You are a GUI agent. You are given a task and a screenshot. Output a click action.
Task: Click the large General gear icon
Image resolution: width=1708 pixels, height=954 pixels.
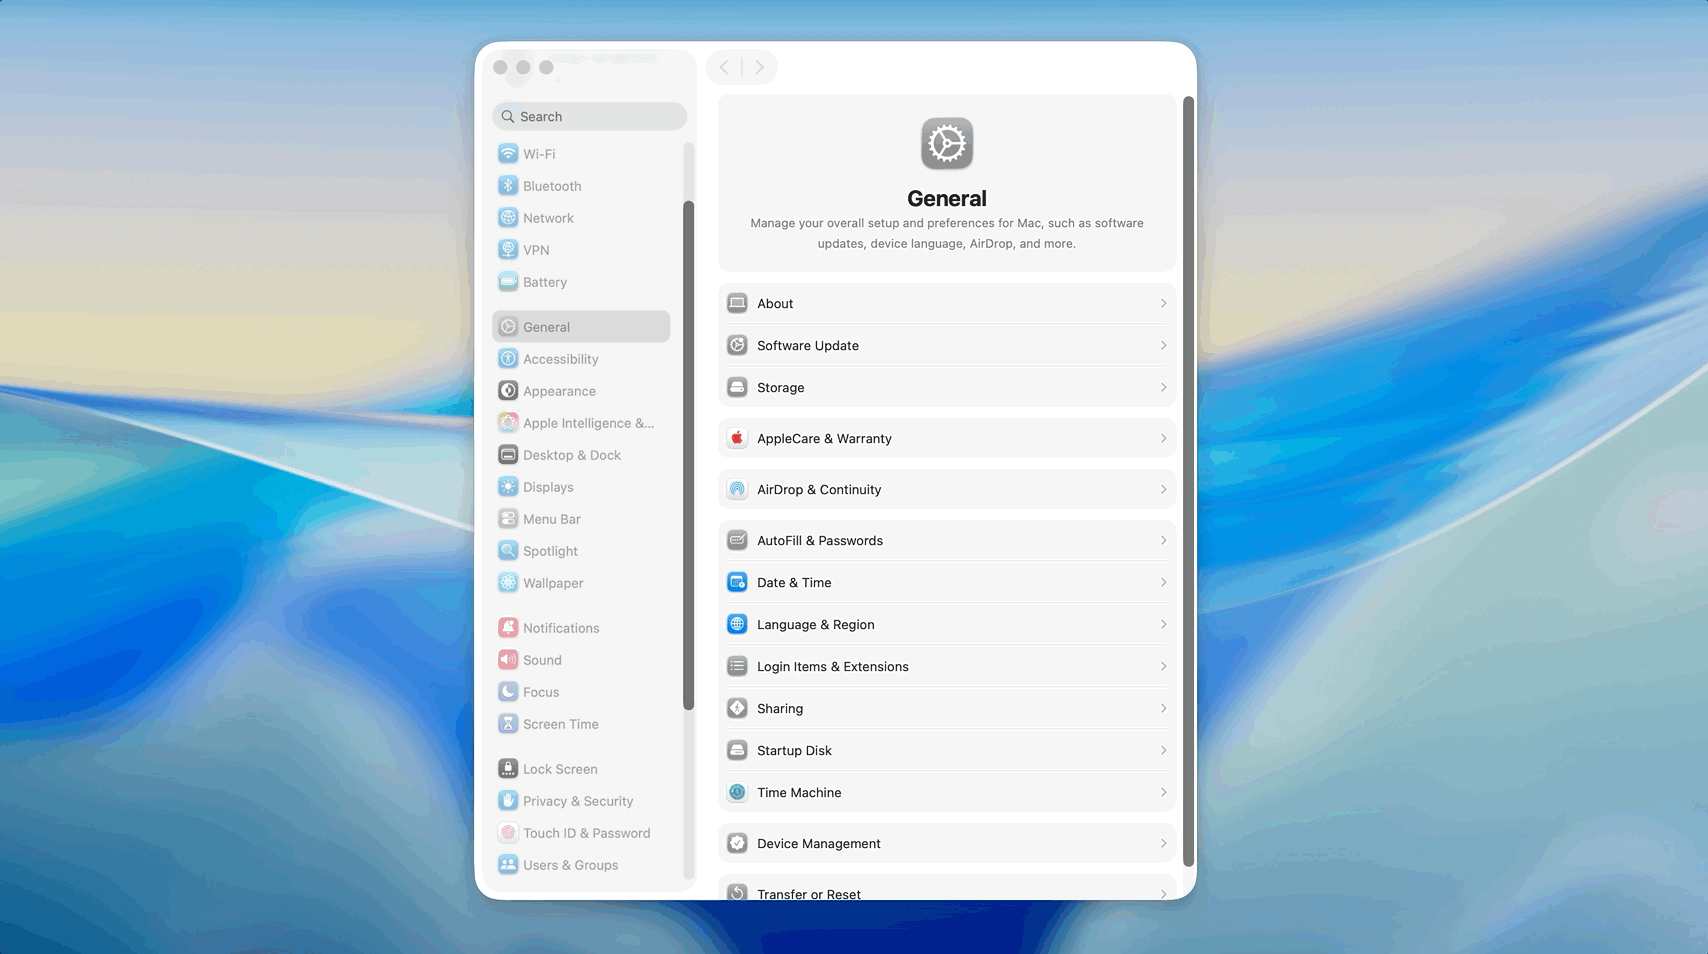(947, 144)
